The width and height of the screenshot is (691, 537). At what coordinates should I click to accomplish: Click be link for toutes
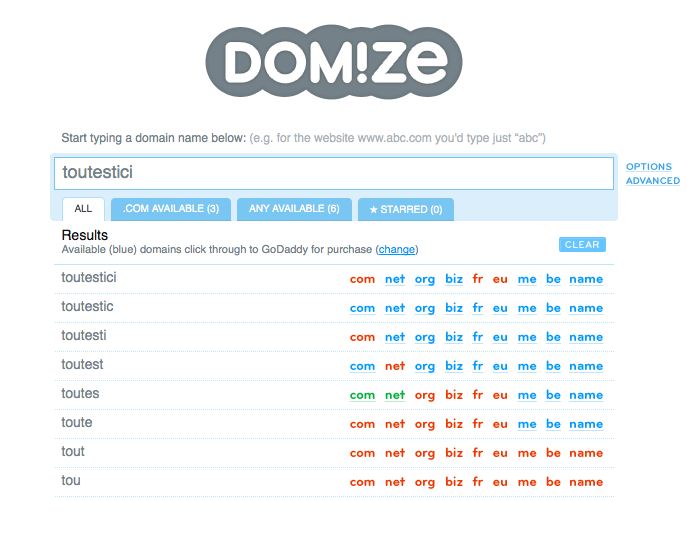point(553,395)
